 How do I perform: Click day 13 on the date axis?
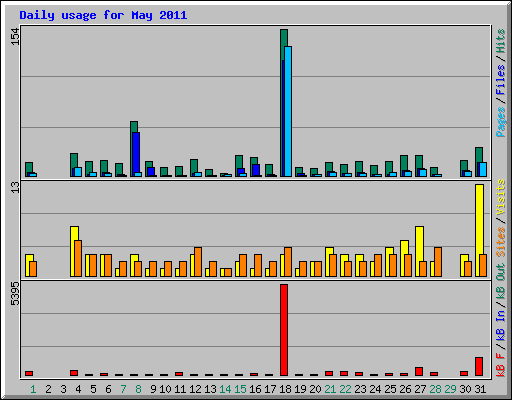[210, 389]
